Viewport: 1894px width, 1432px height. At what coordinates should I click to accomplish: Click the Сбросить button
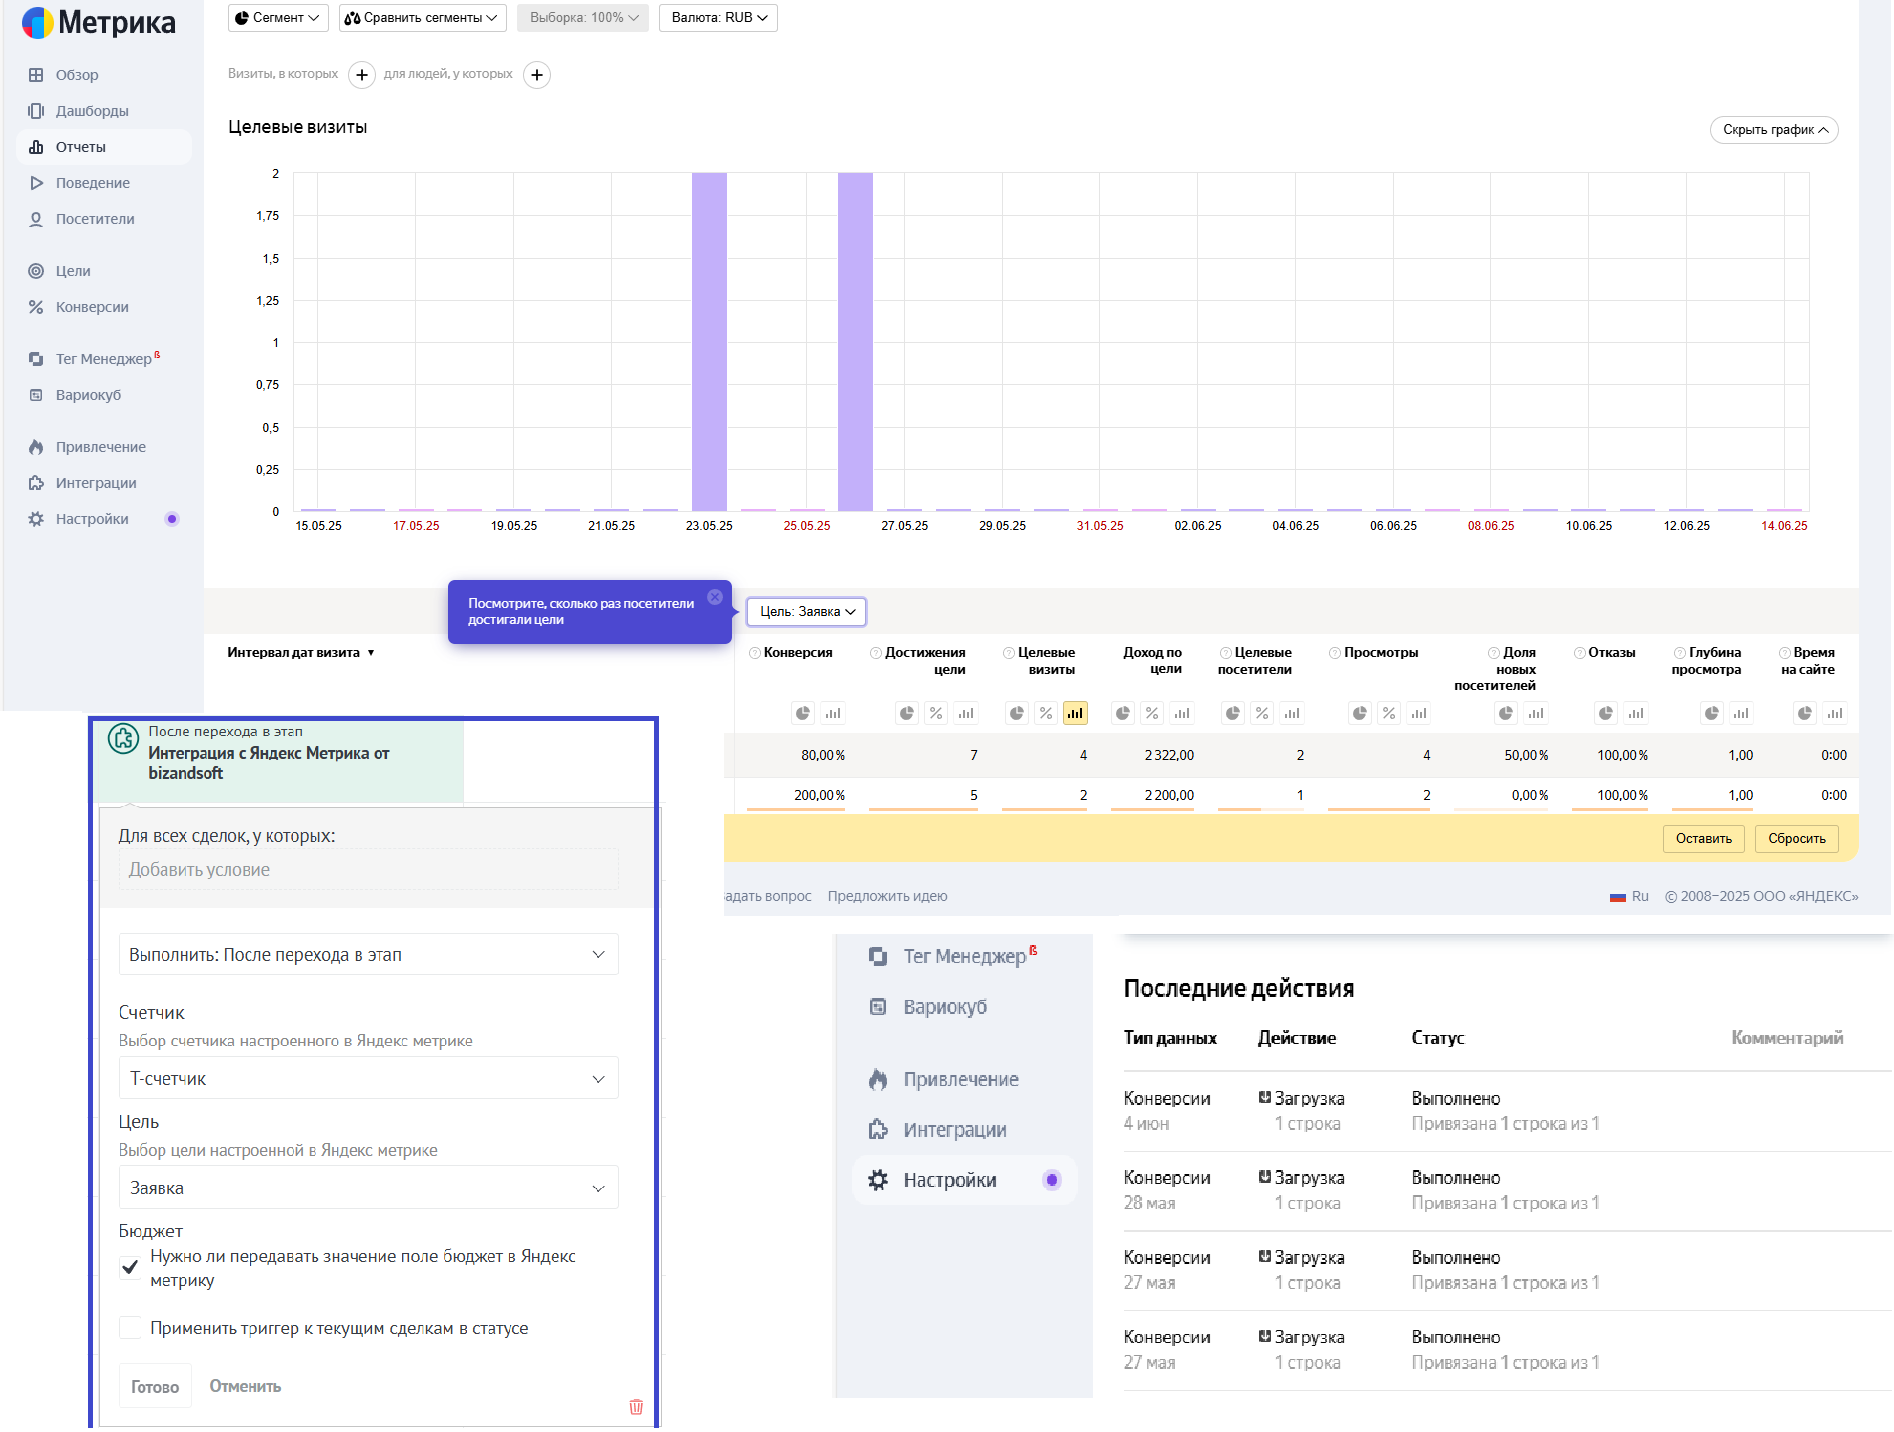coord(1796,838)
